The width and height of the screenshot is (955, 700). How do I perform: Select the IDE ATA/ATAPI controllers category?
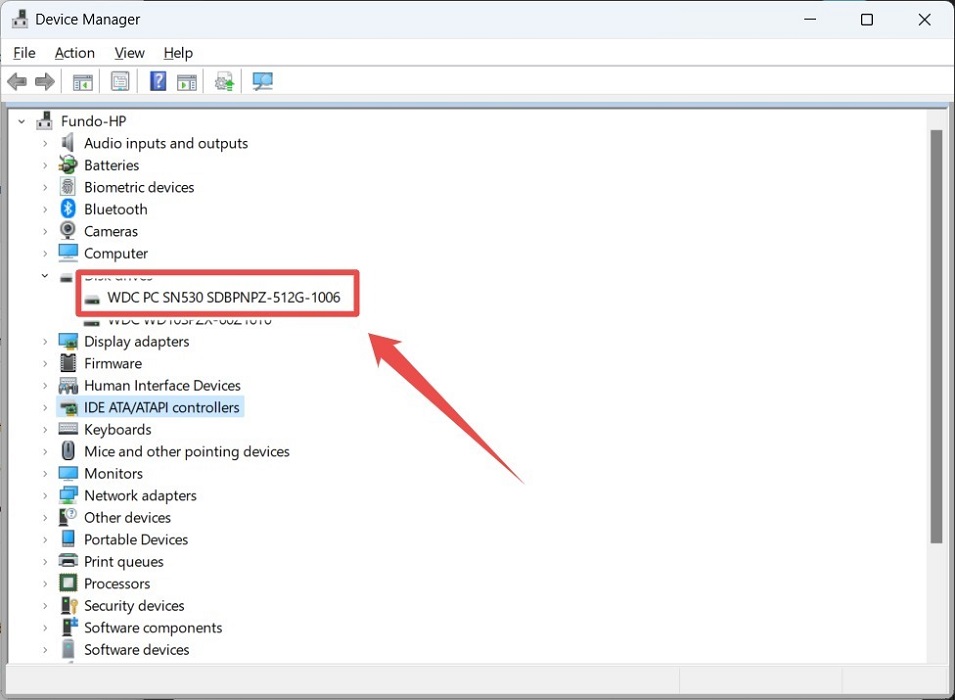click(162, 407)
